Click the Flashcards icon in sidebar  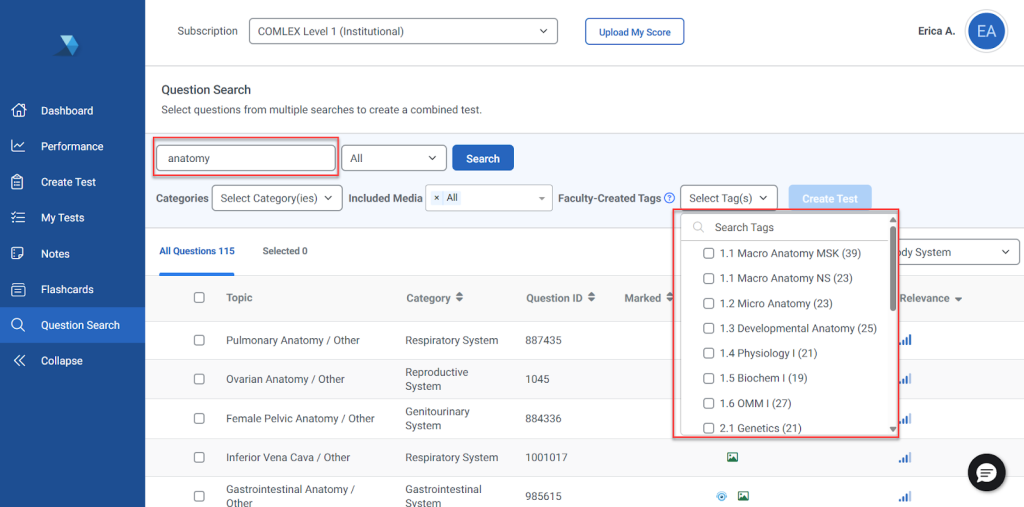[x=18, y=290]
